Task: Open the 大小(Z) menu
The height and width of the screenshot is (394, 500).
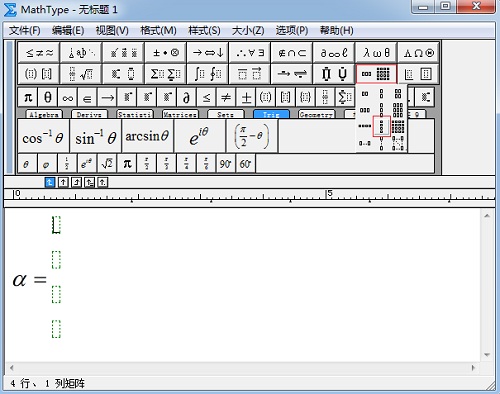Action: (248, 31)
